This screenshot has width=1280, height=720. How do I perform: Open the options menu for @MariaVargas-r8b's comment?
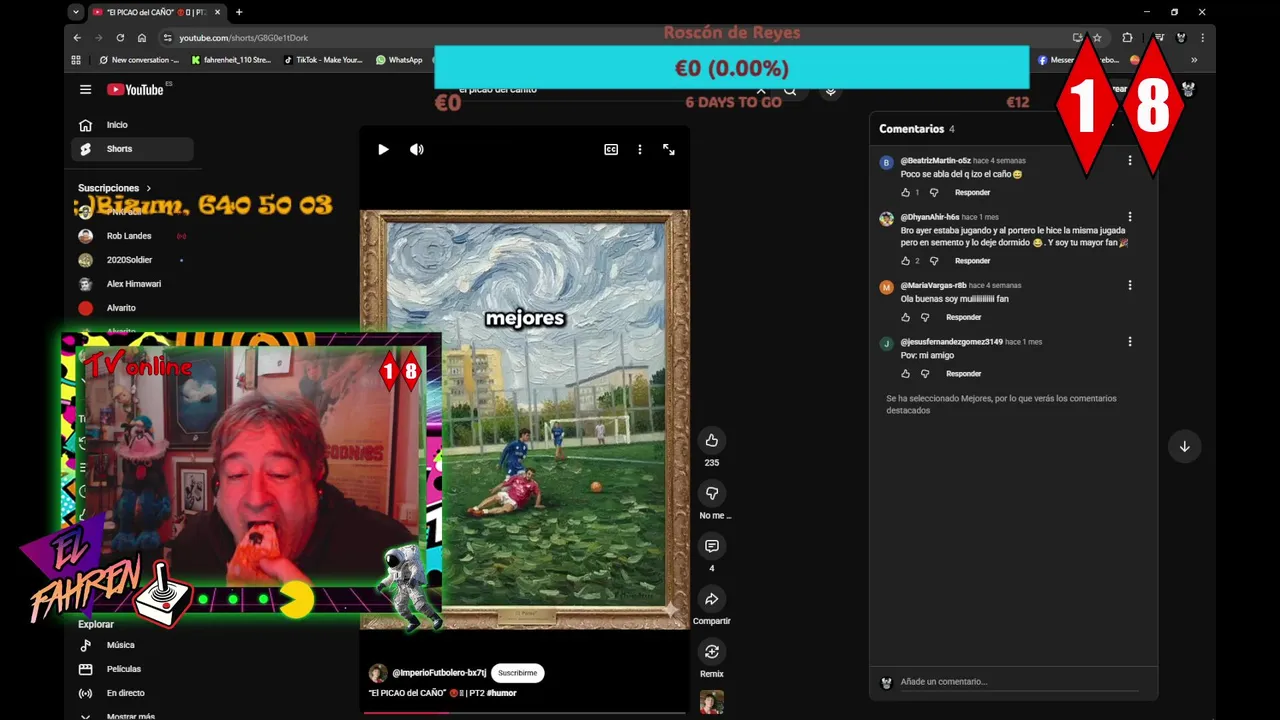click(1130, 285)
